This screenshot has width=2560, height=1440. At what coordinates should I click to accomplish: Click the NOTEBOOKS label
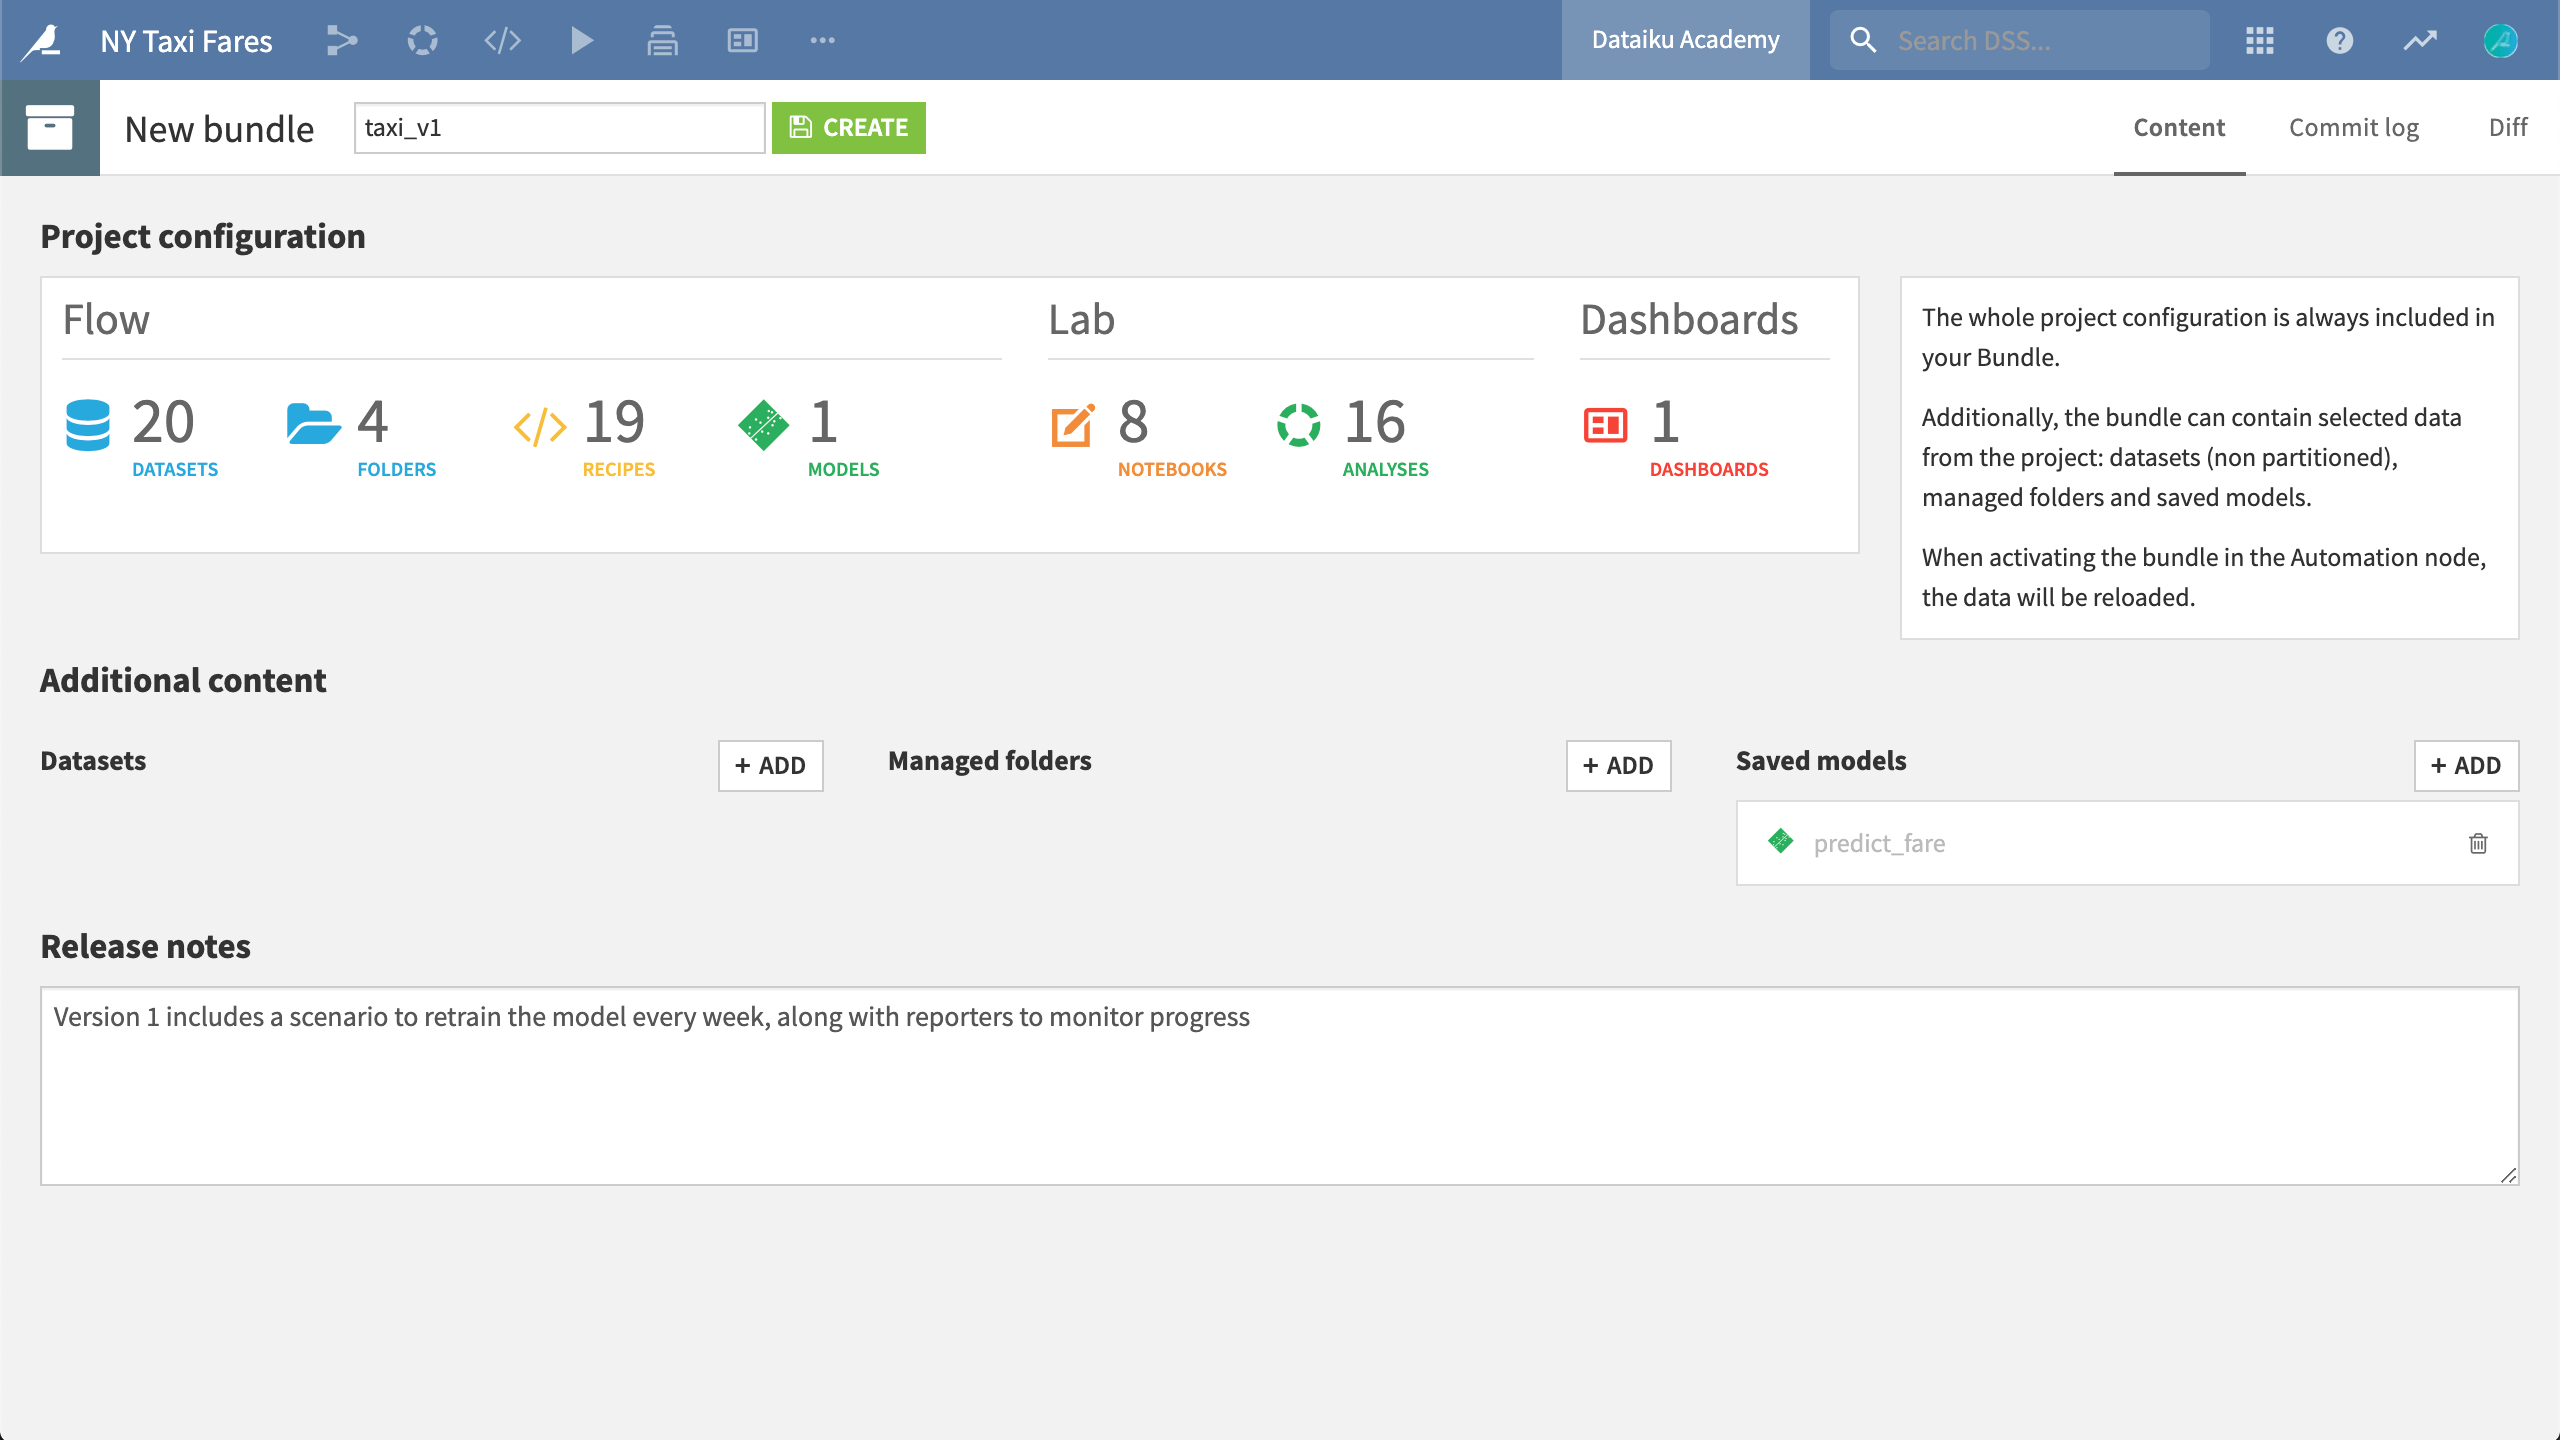click(x=1172, y=469)
